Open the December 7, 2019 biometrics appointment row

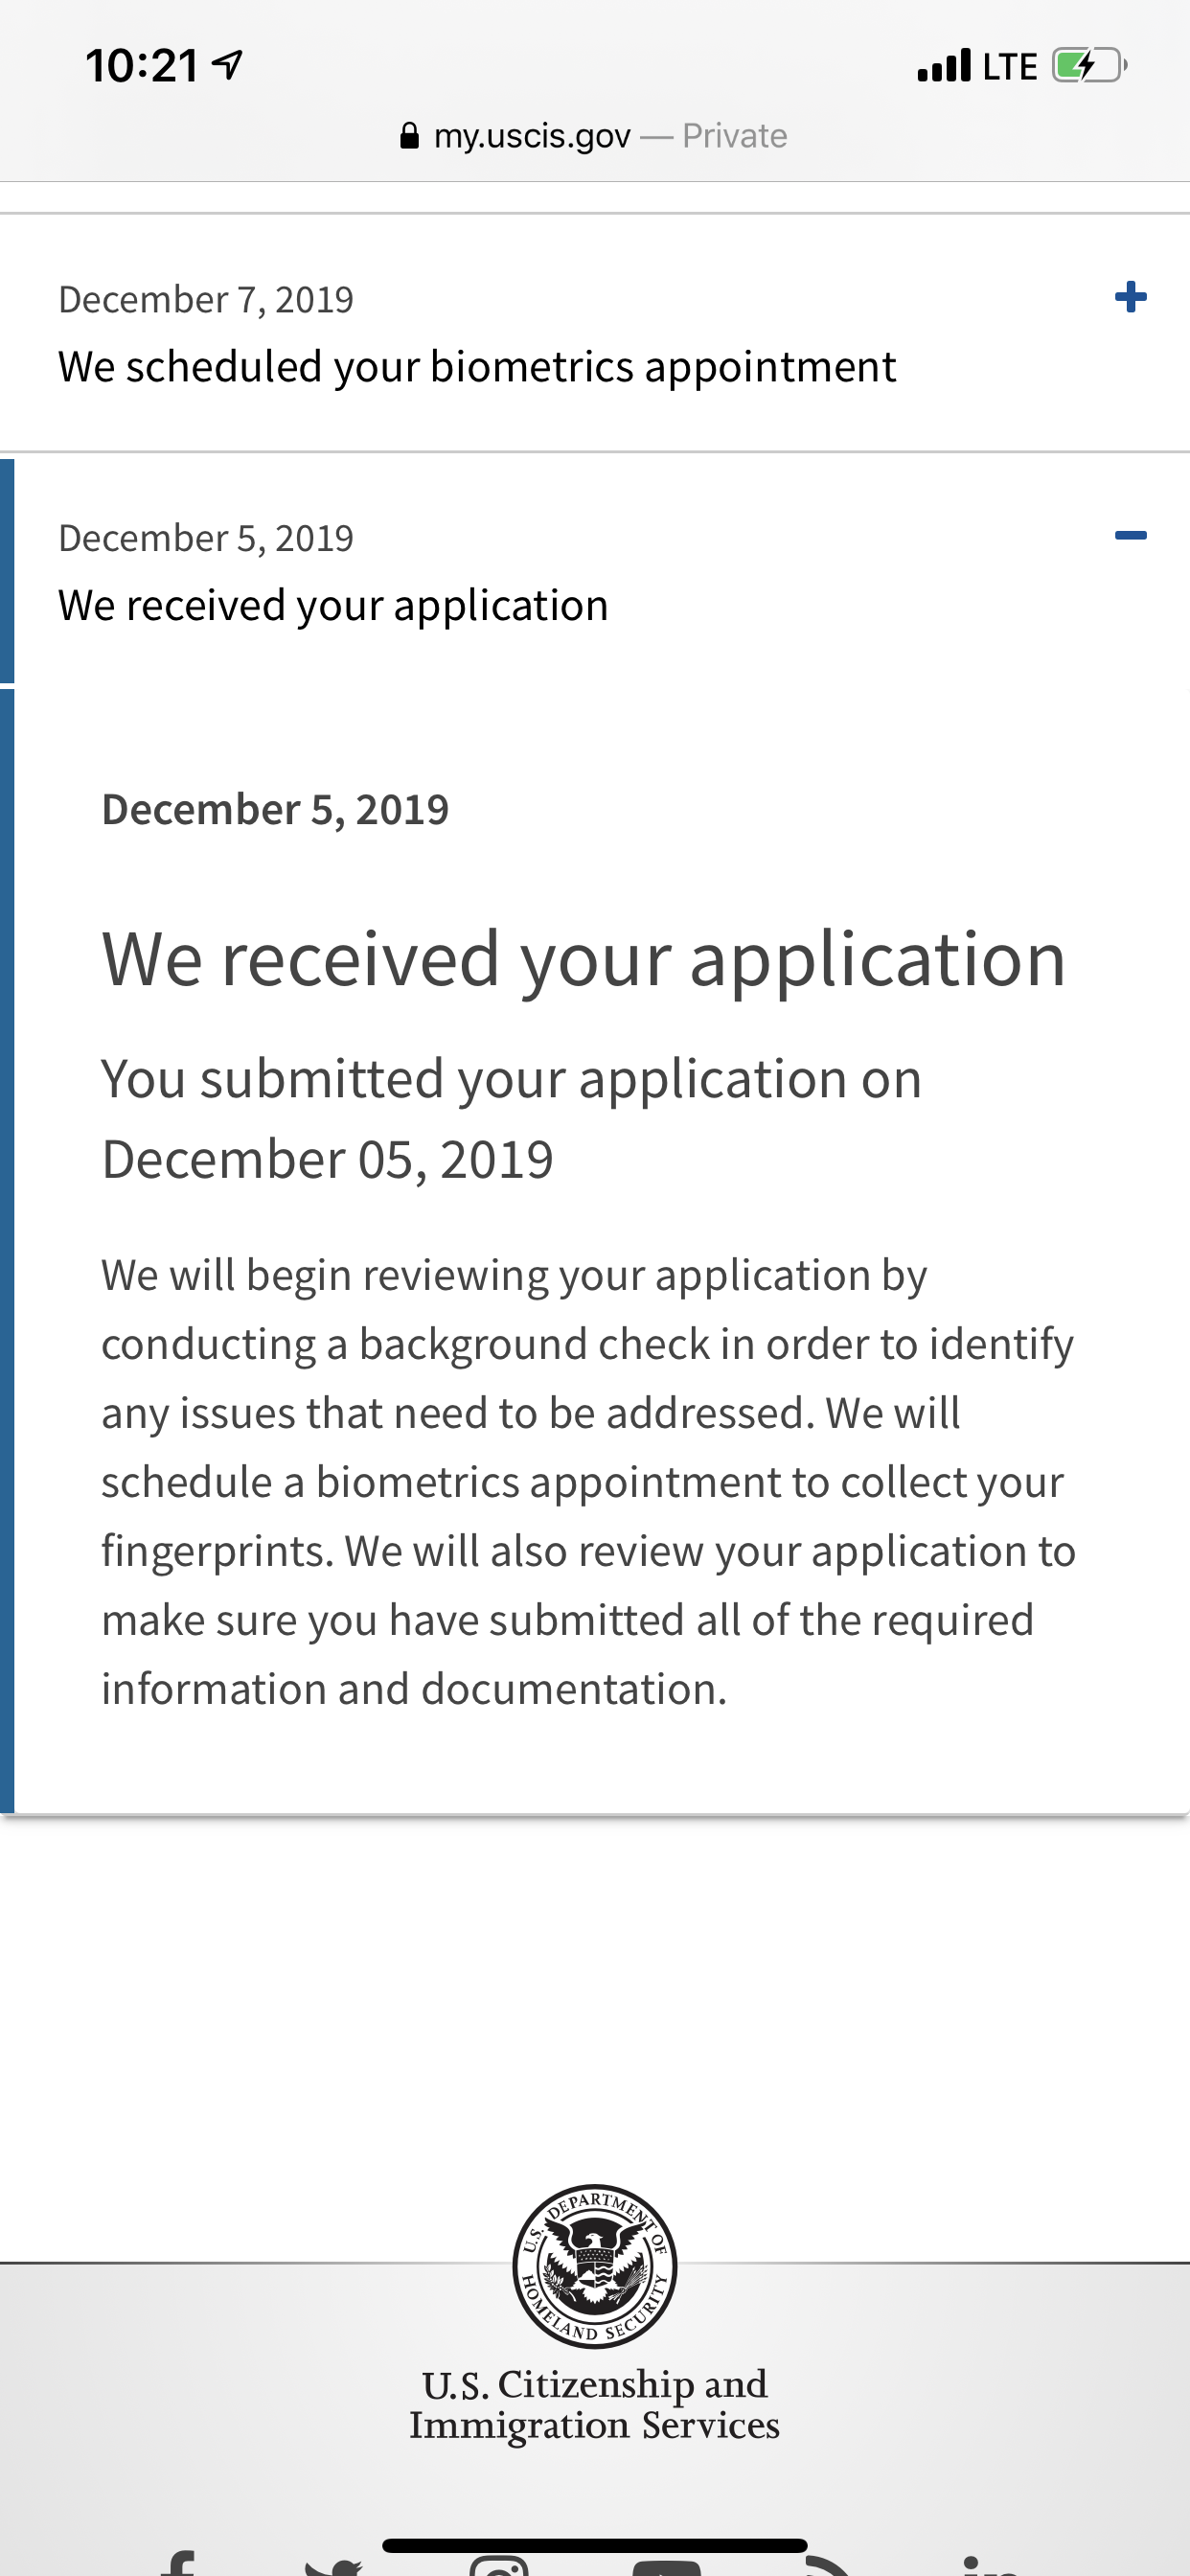point(595,333)
